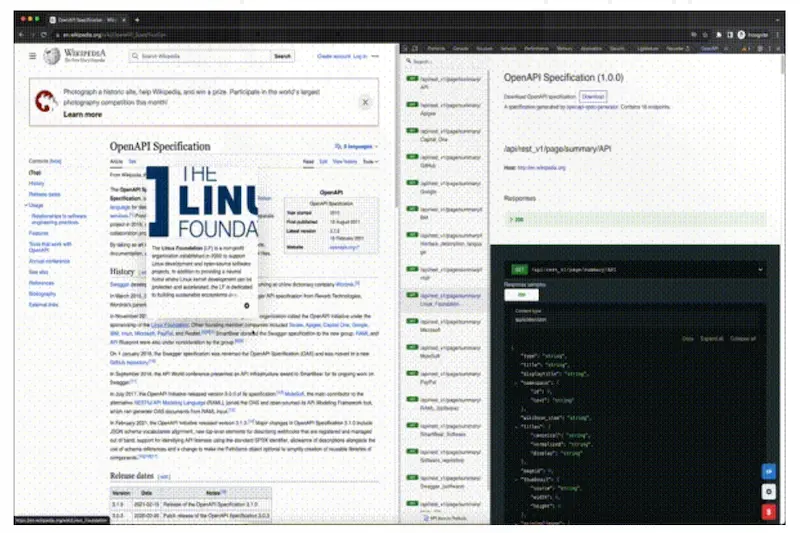800x533 pixels.
Task: Click the Incognito profile icon
Action: click(x=741, y=35)
